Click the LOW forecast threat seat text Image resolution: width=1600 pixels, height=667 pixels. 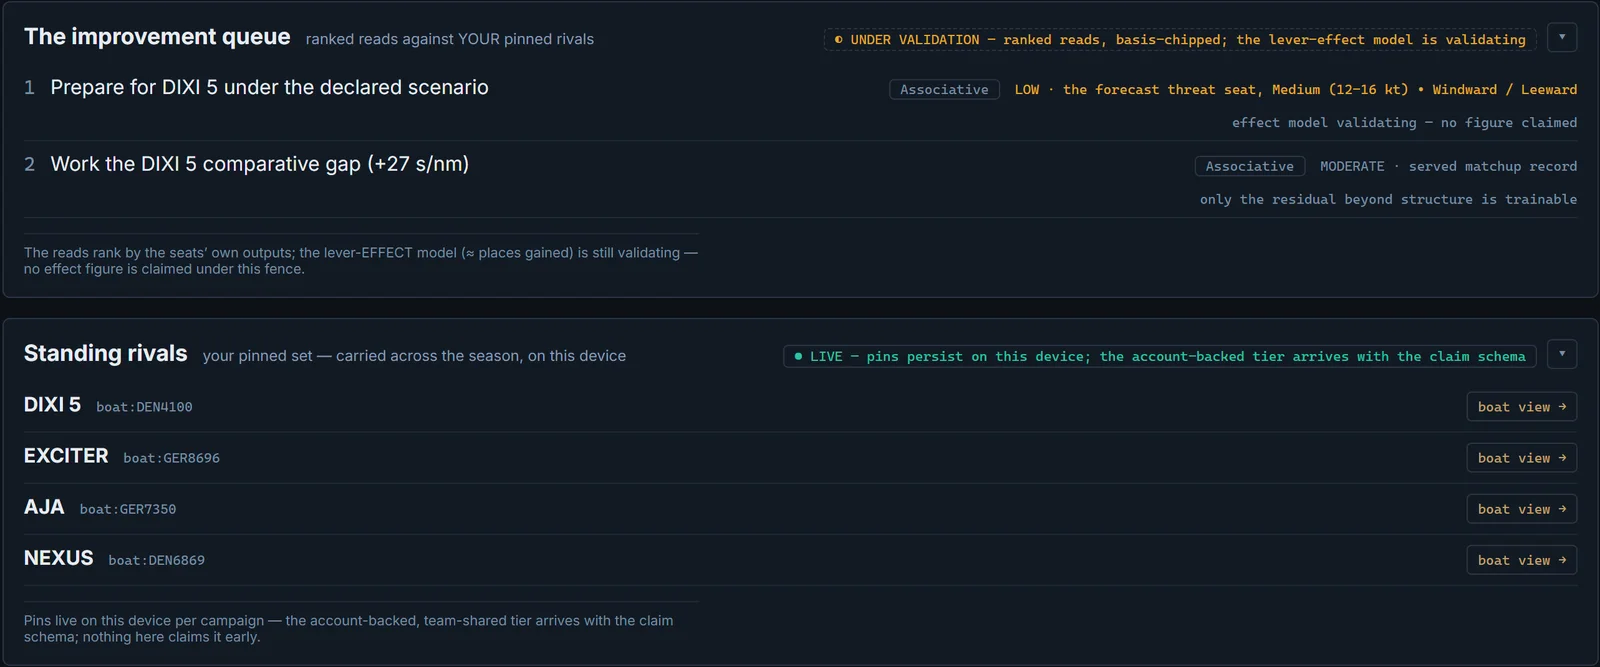click(x=1296, y=90)
